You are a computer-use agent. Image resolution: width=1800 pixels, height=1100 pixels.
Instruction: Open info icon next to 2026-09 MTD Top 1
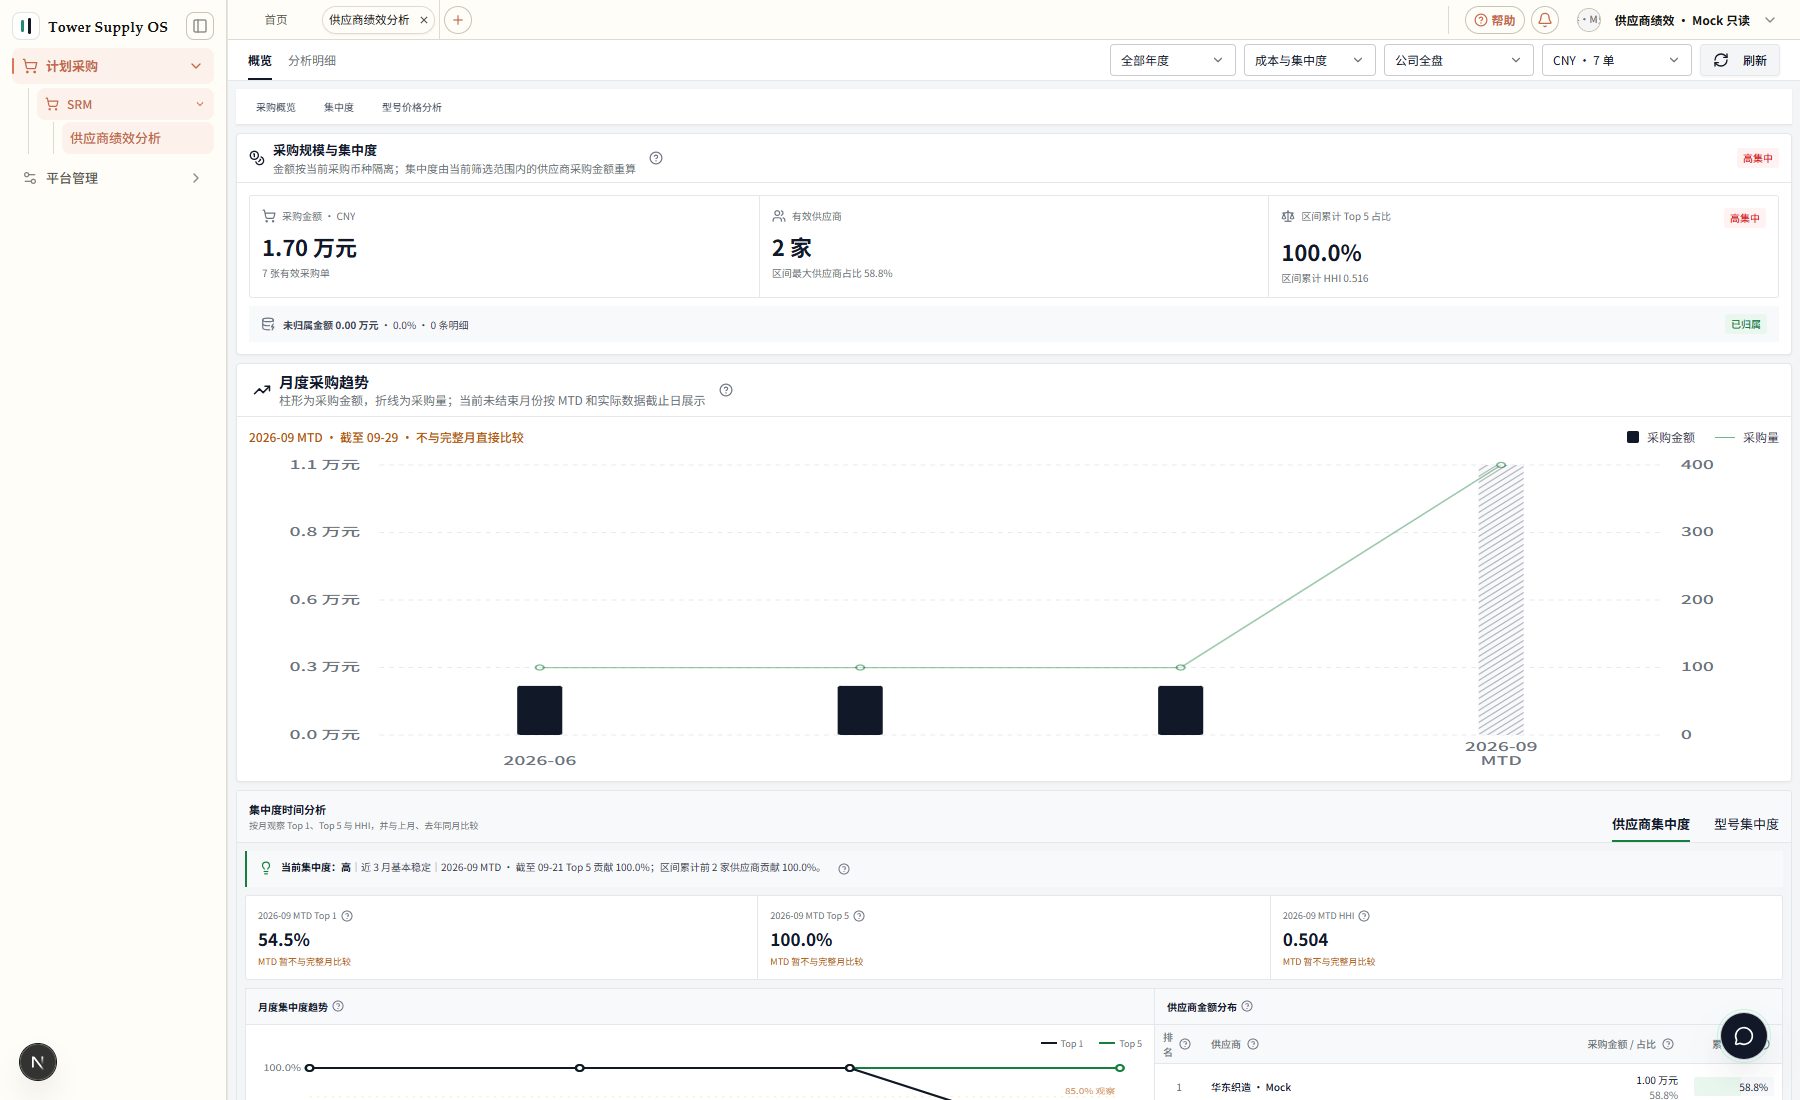point(347,916)
